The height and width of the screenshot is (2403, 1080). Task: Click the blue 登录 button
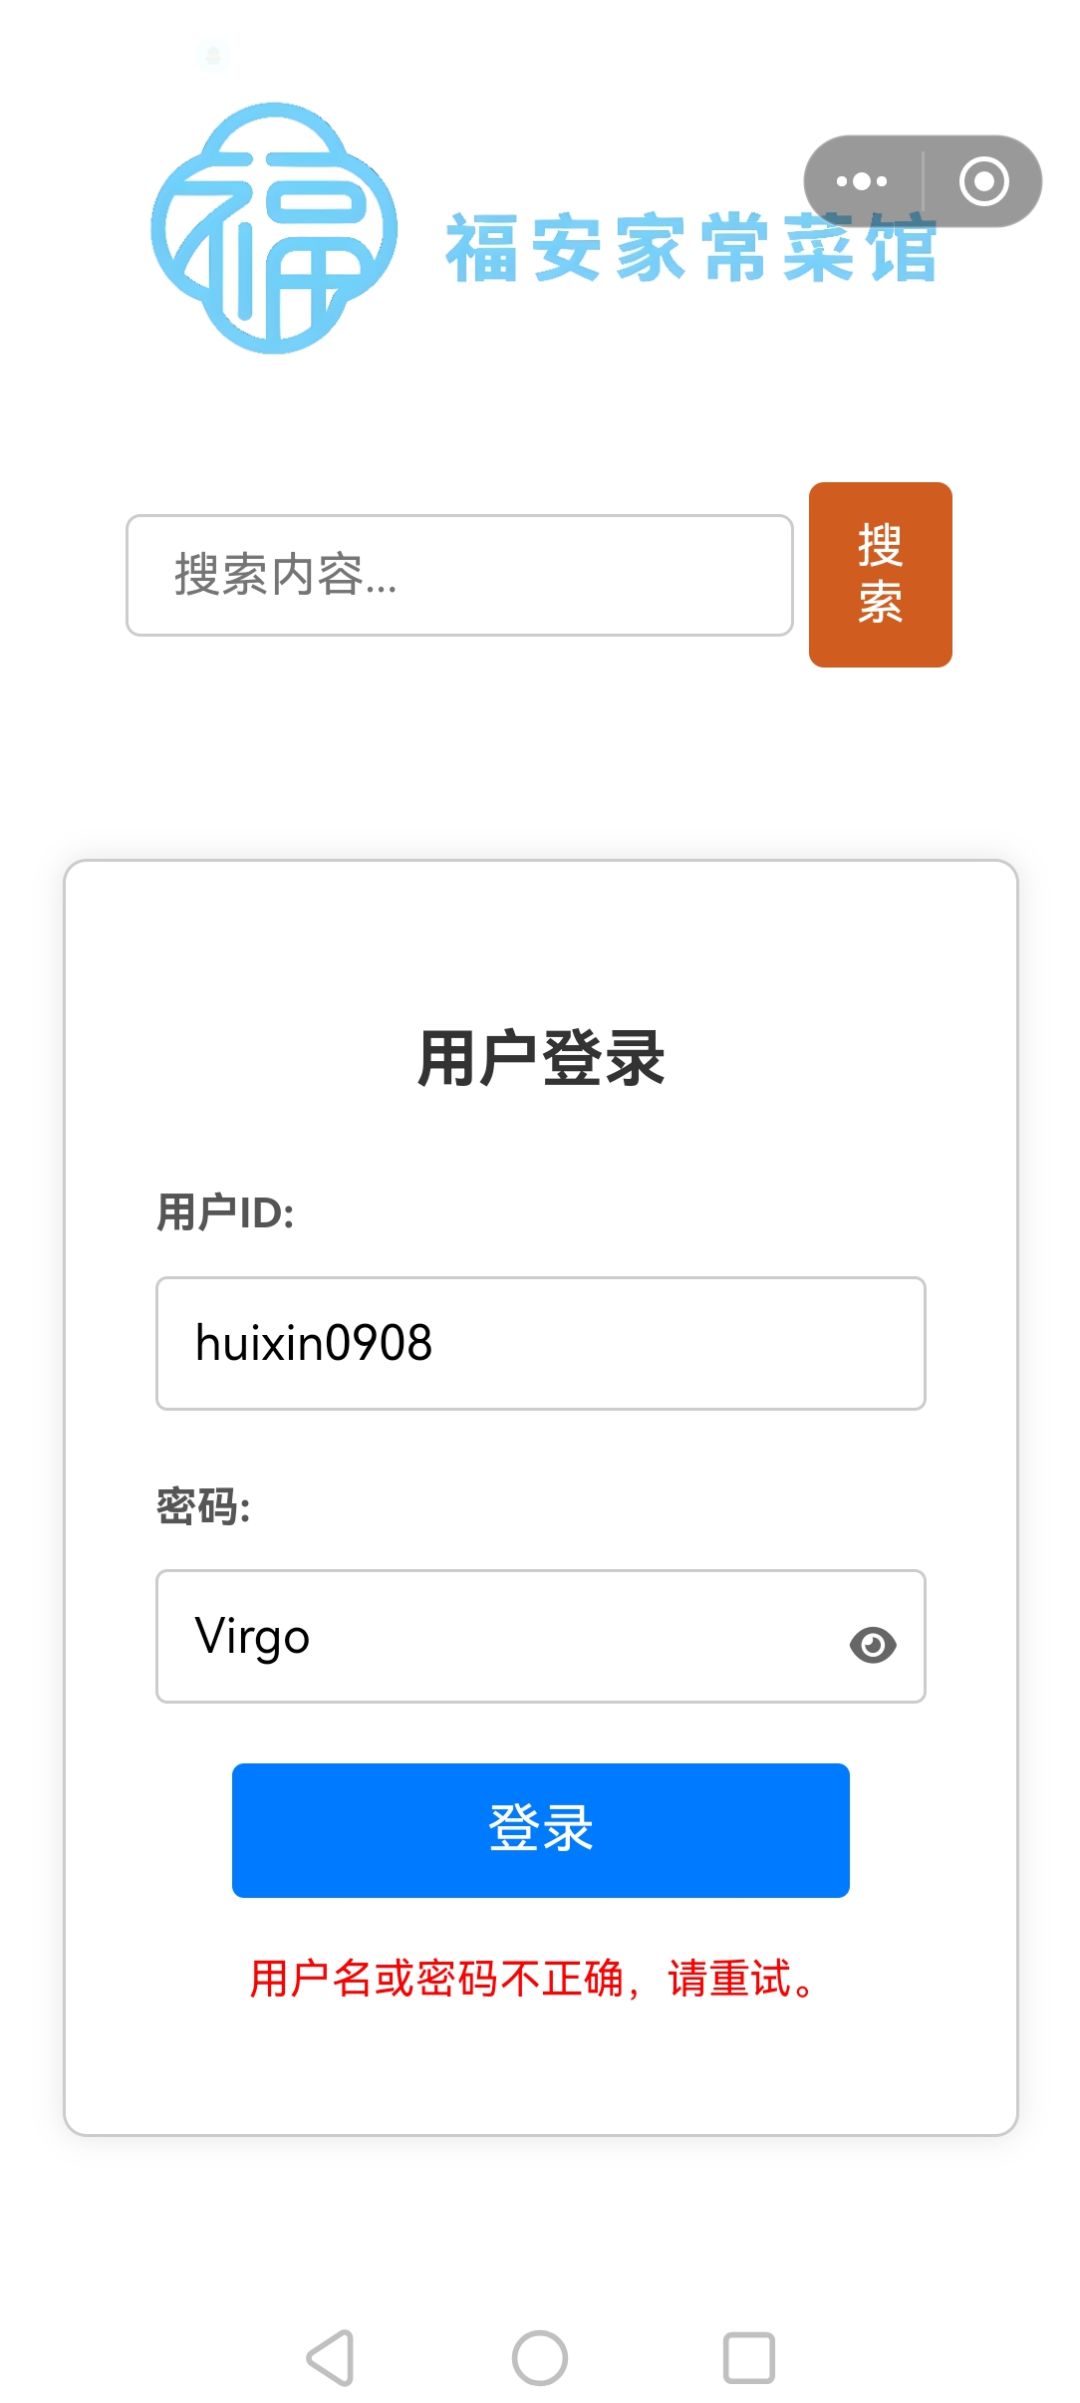pos(540,1830)
